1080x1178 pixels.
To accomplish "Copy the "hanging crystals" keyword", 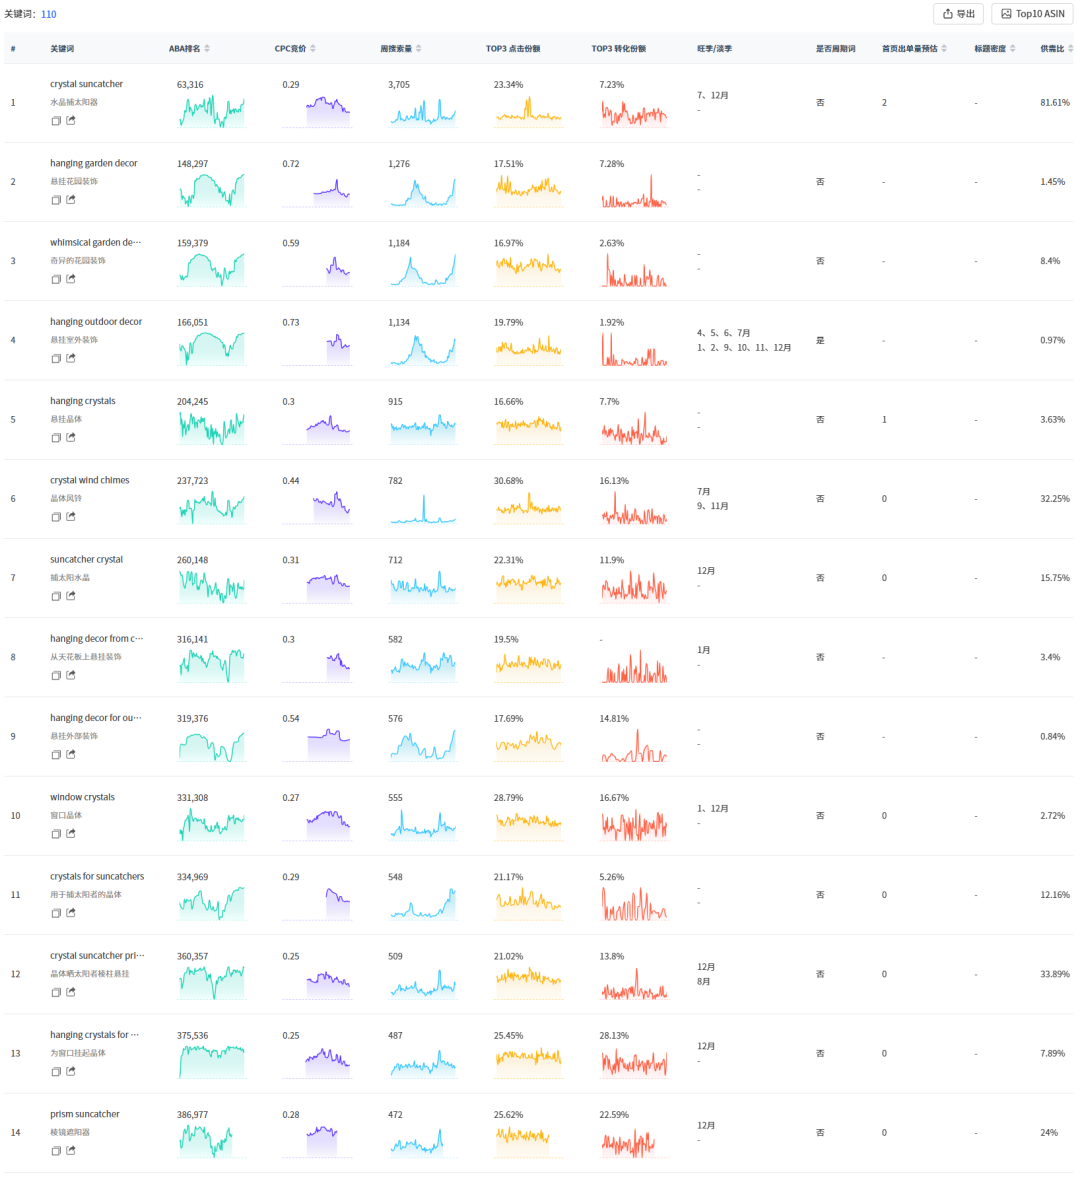I will [56, 438].
